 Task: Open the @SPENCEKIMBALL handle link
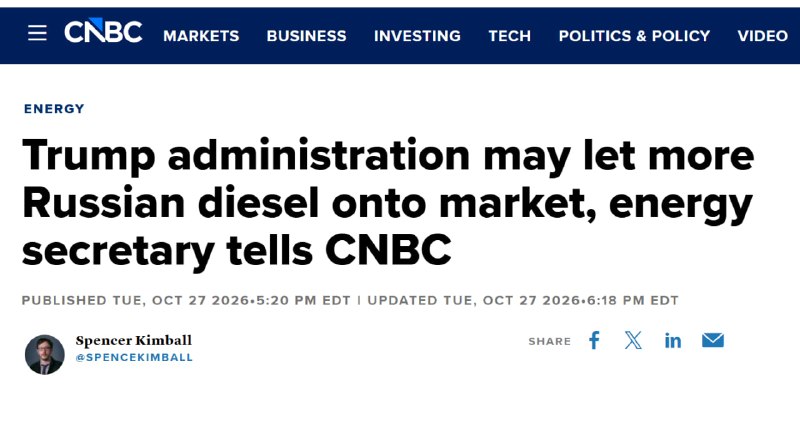134,358
